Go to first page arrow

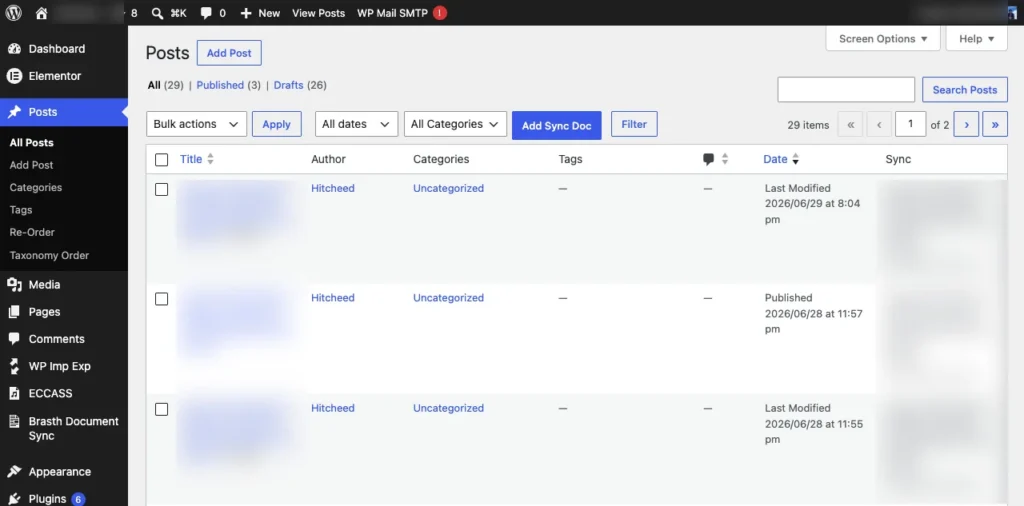coord(850,124)
